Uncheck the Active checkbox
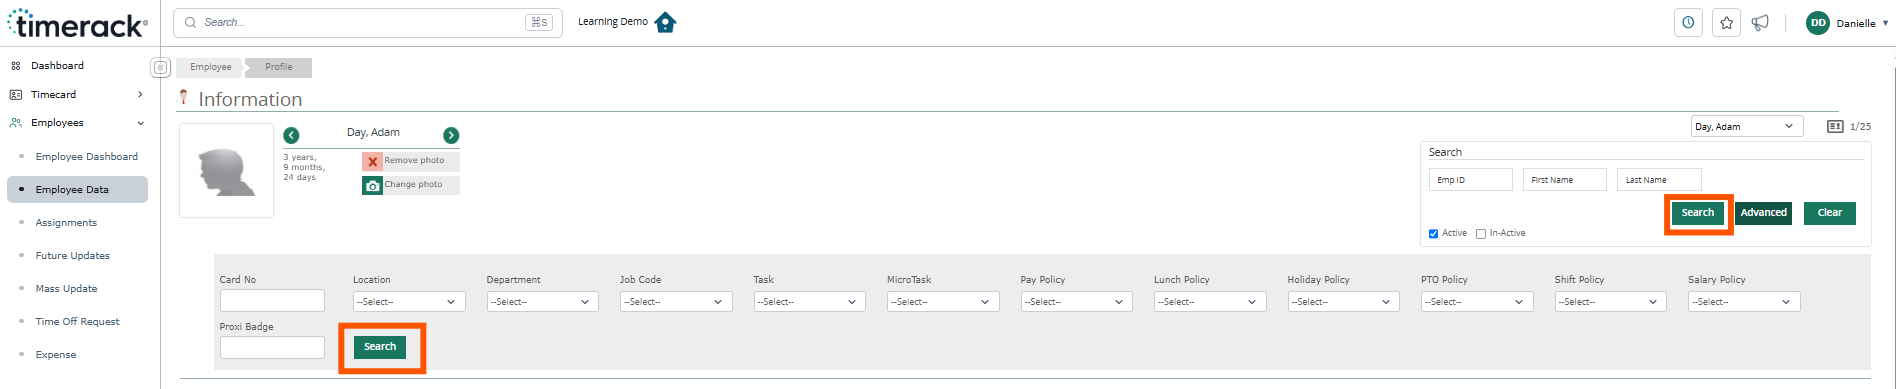 [1433, 234]
